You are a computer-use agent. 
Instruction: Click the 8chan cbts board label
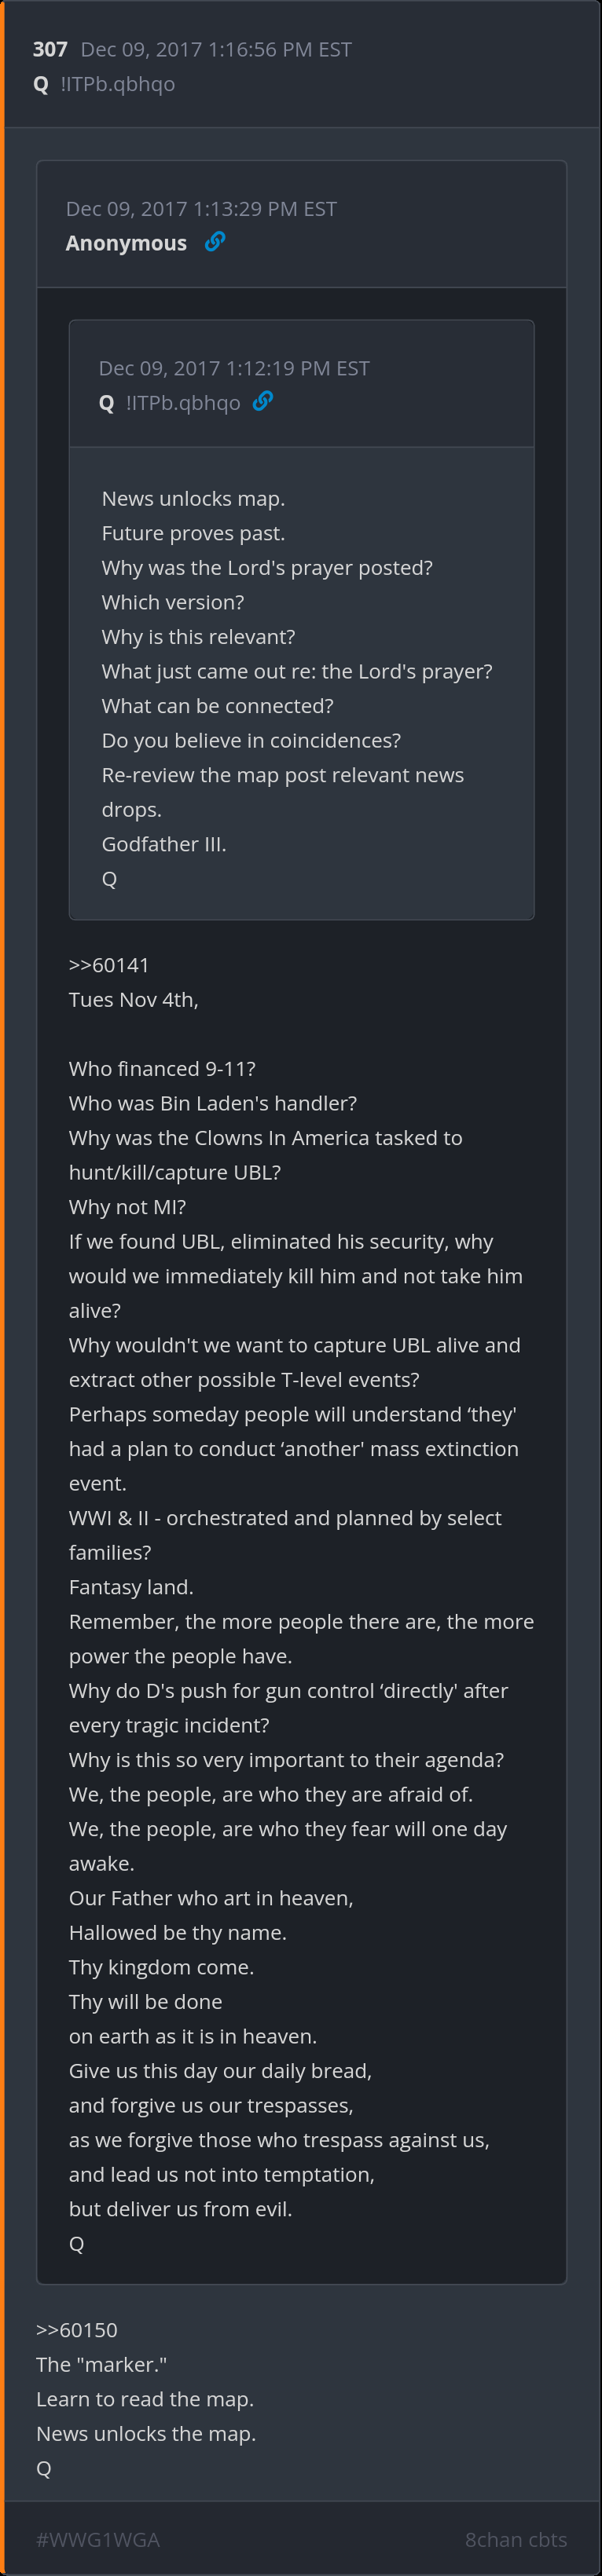click(x=515, y=2539)
